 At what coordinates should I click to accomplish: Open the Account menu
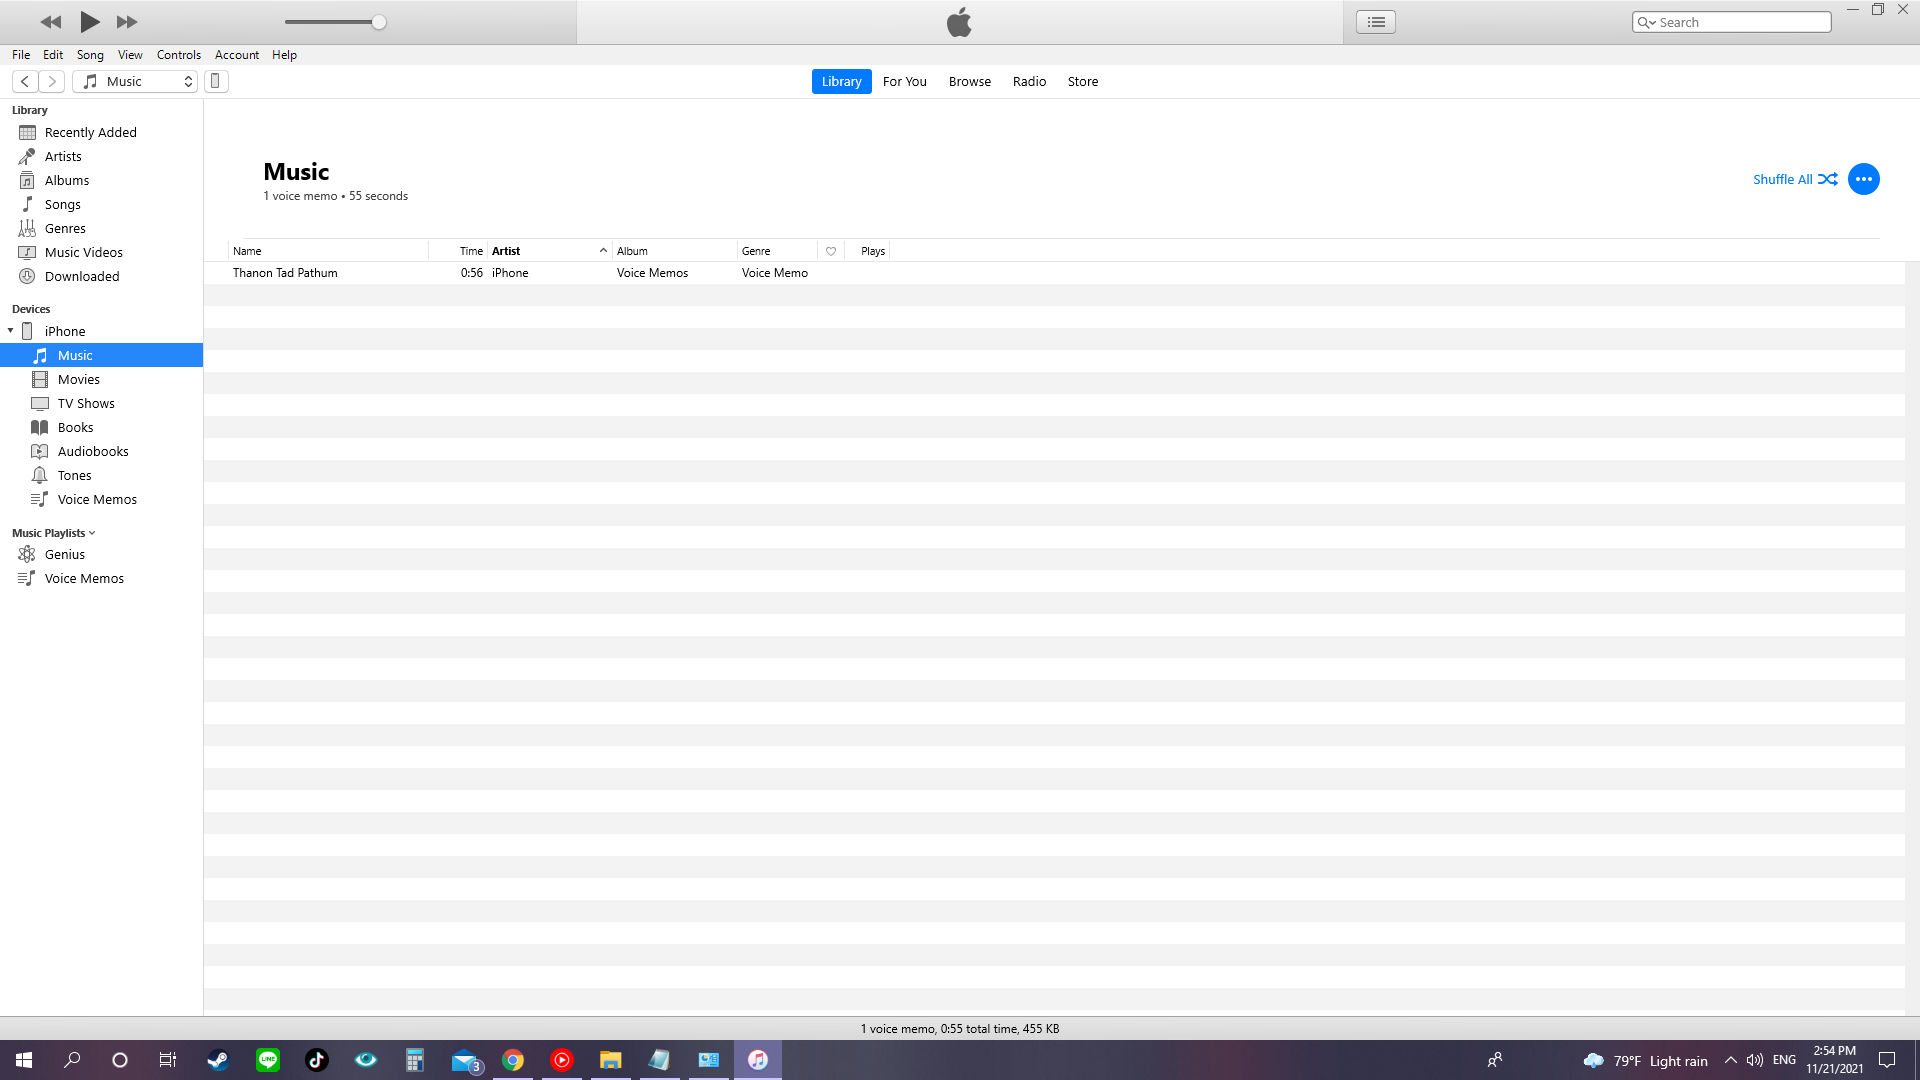(x=237, y=55)
